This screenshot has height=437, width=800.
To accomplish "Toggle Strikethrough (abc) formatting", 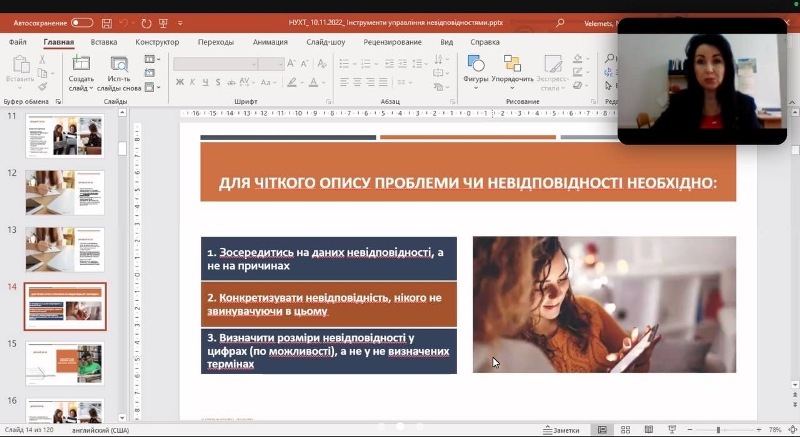I will (x=231, y=82).
